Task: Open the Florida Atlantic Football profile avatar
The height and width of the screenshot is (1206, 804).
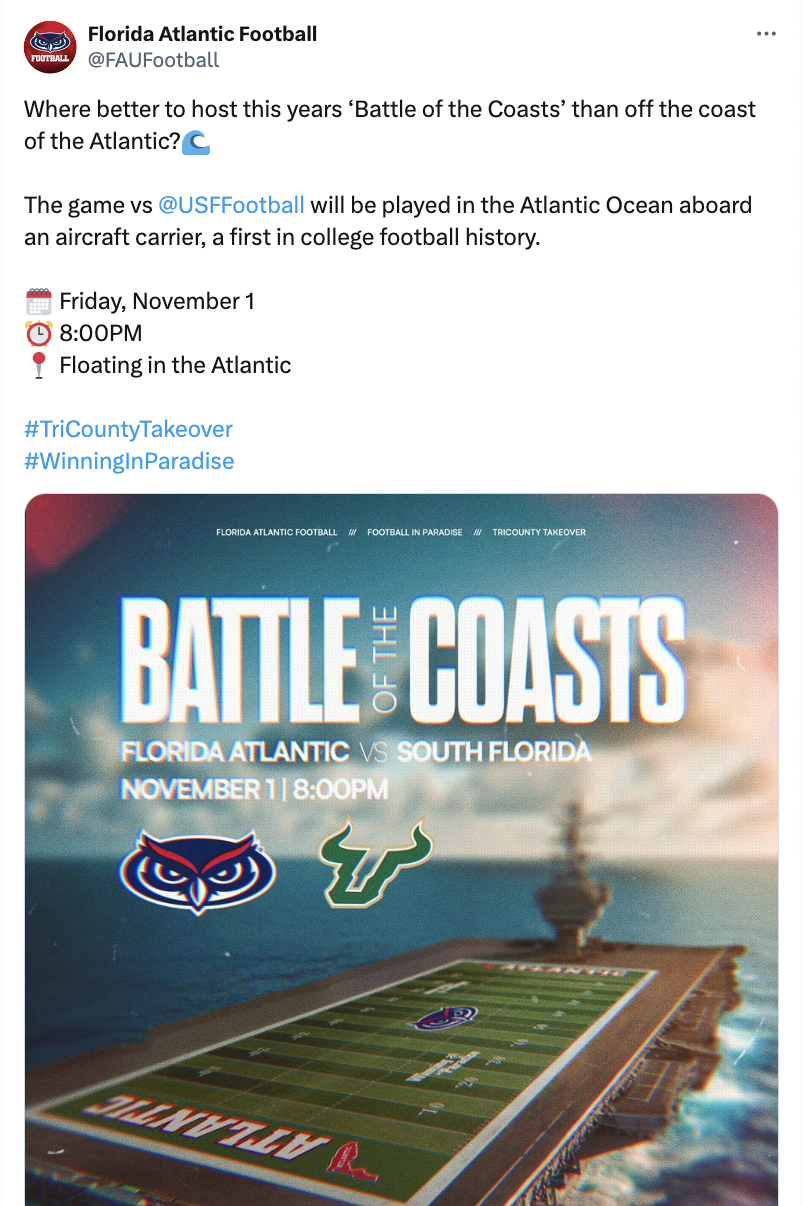Action: (50, 46)
